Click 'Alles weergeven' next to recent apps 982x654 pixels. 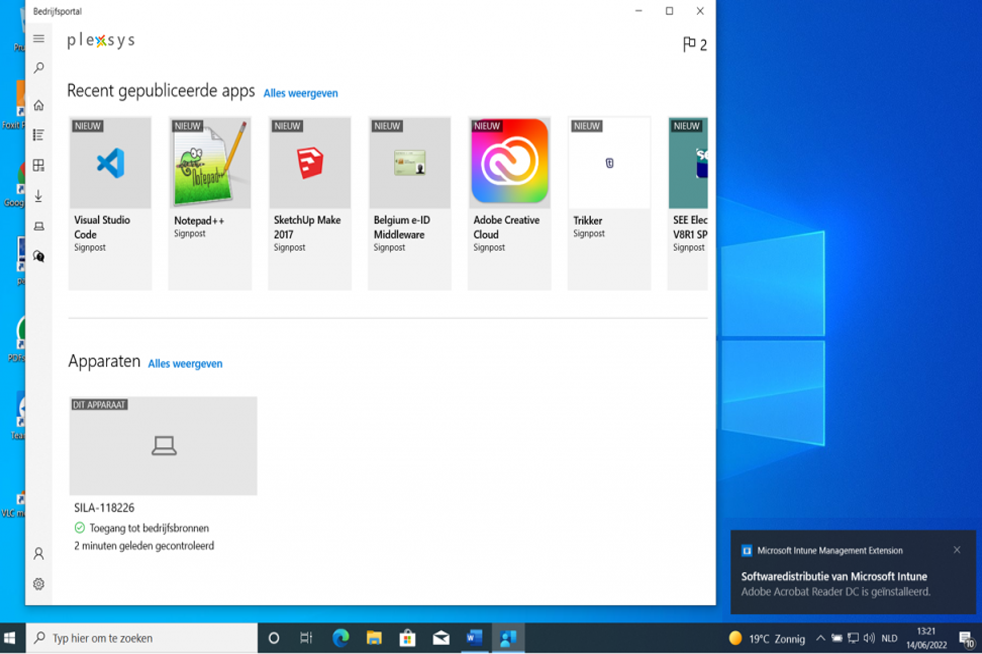pyautogui.click(x=300, y=94)
